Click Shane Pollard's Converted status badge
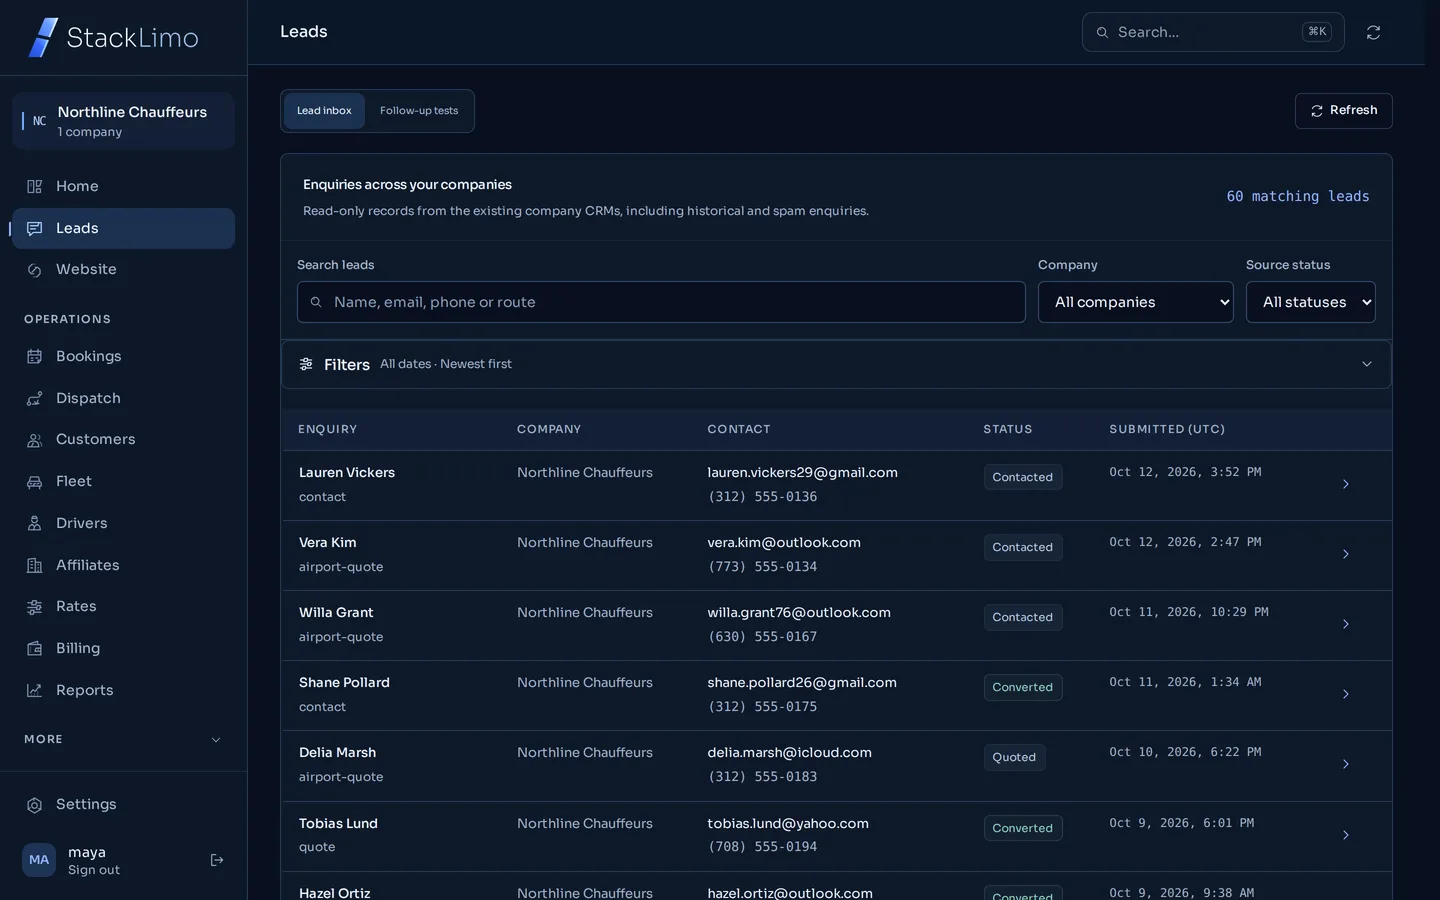The image size is (1440, 900). click(1023, 687)
